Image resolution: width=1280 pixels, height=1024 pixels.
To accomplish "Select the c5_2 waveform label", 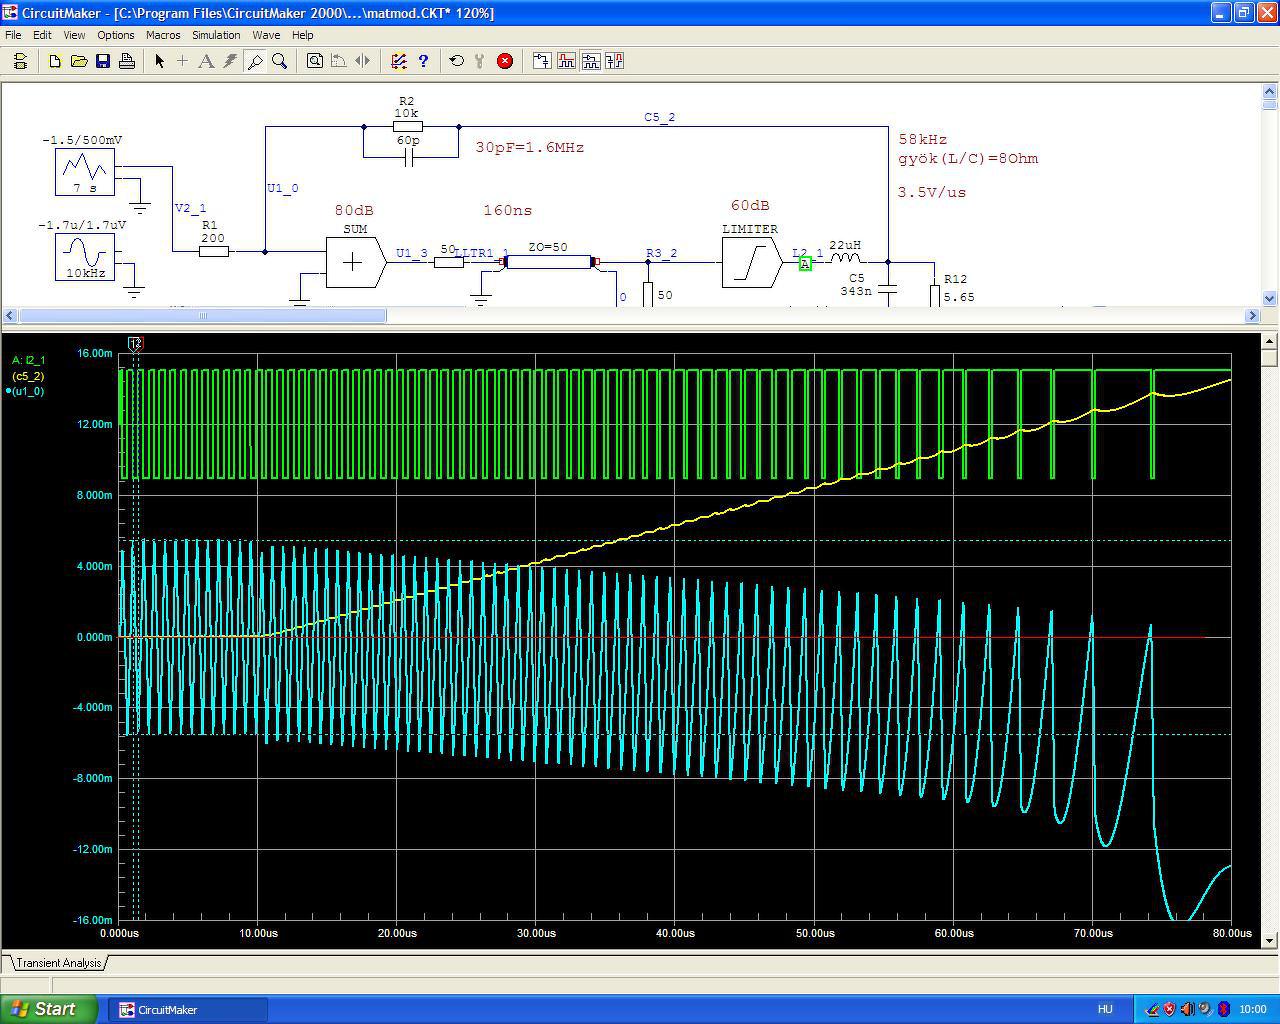I will coord(28,376).
